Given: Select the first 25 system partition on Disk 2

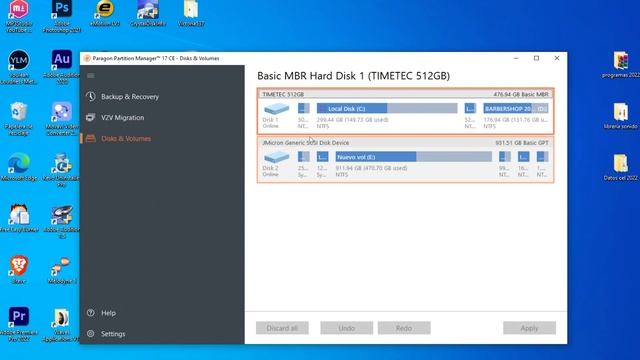Looking at the screenshot, I should (303, 157).
